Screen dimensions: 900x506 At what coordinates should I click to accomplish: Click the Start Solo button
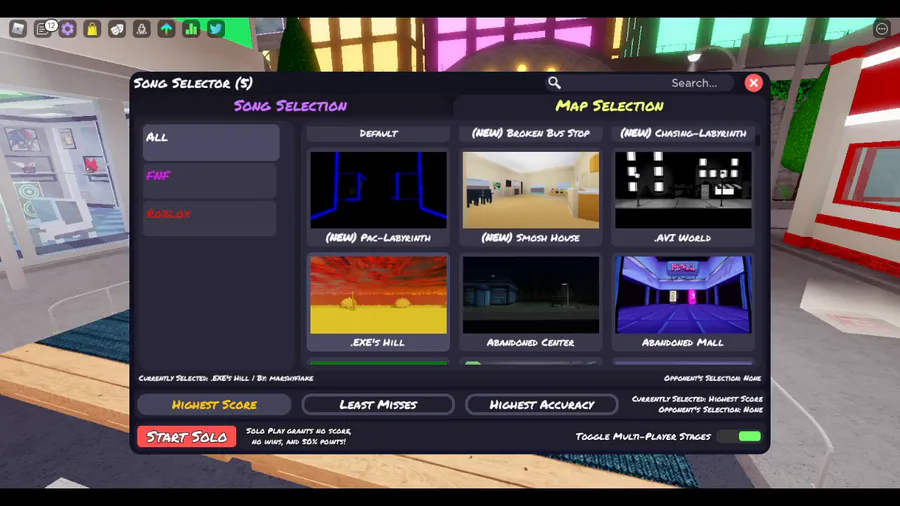click(x=187, y=437)
